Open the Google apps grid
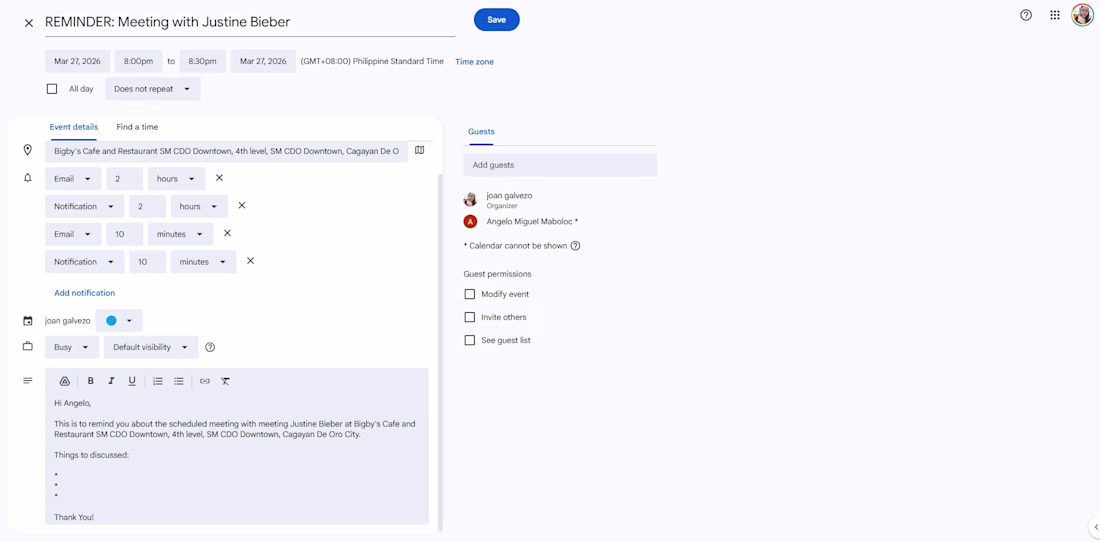The image size is (1100, 542). 1054,15
